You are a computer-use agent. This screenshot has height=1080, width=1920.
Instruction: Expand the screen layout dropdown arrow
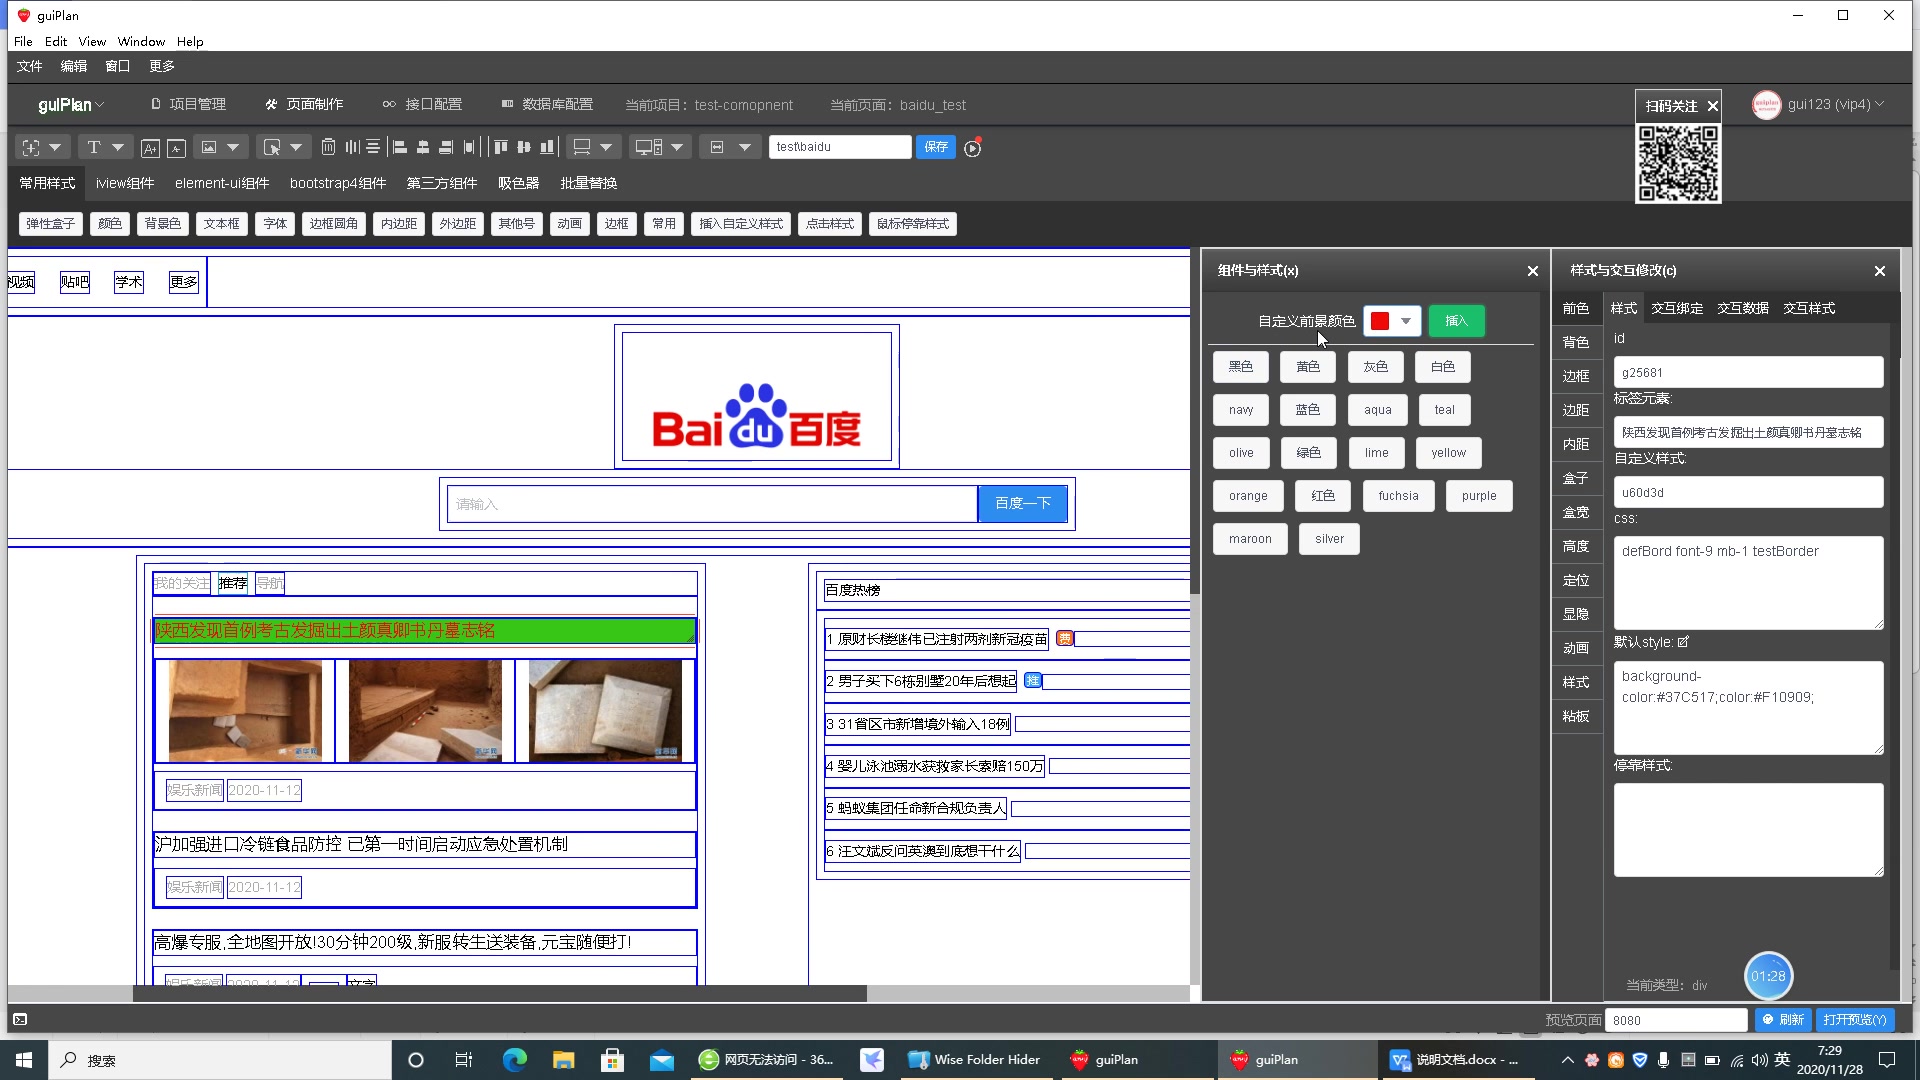[x=606, y=147]
